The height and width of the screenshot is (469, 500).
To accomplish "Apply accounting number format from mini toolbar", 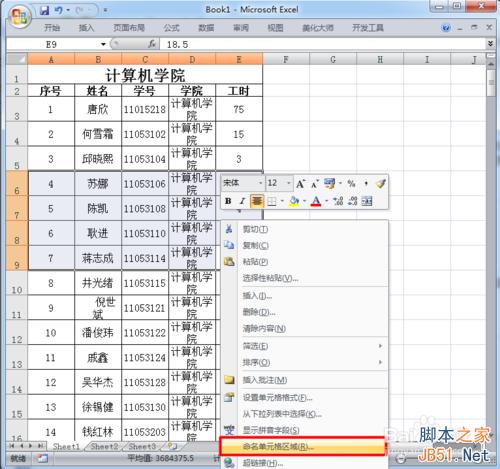I will click(x=330, y=183).
